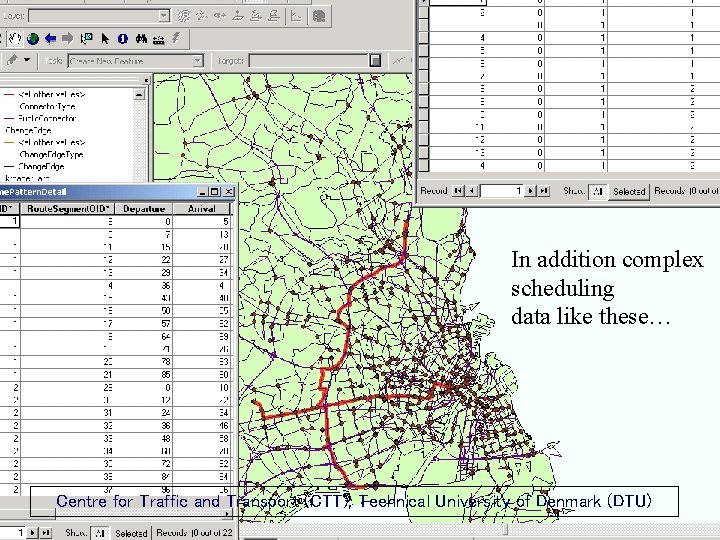Click Departure value 85 in PatternDetail table
The image size is (720, 540).
[x=144, y=374]
